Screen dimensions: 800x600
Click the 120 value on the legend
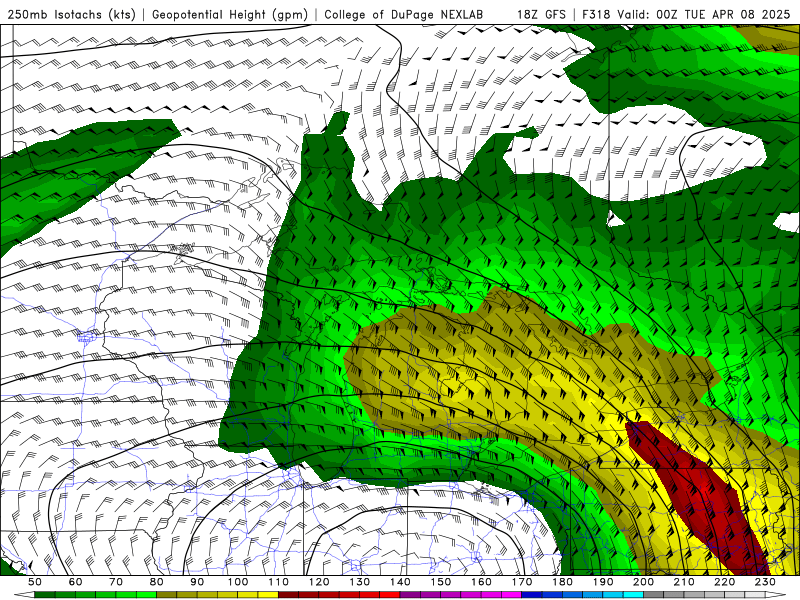(319, 582)
